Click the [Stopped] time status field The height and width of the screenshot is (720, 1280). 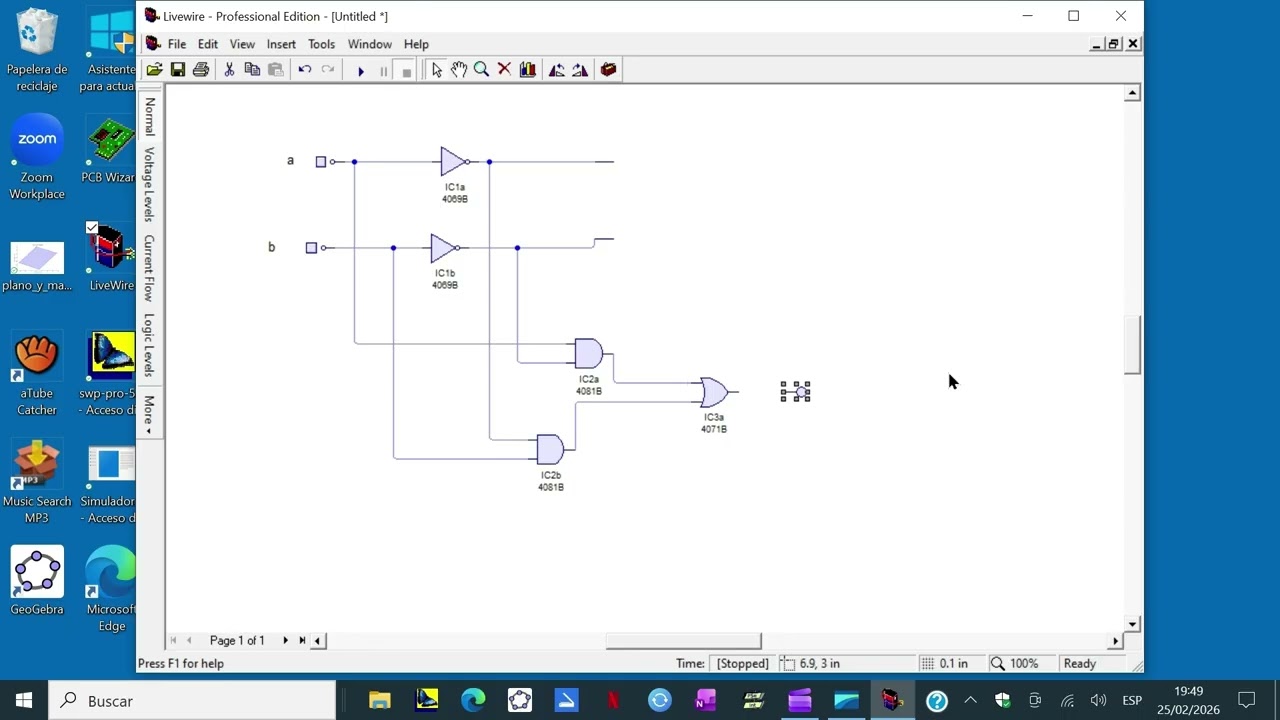pyautogui.click(x=743, y=664)
